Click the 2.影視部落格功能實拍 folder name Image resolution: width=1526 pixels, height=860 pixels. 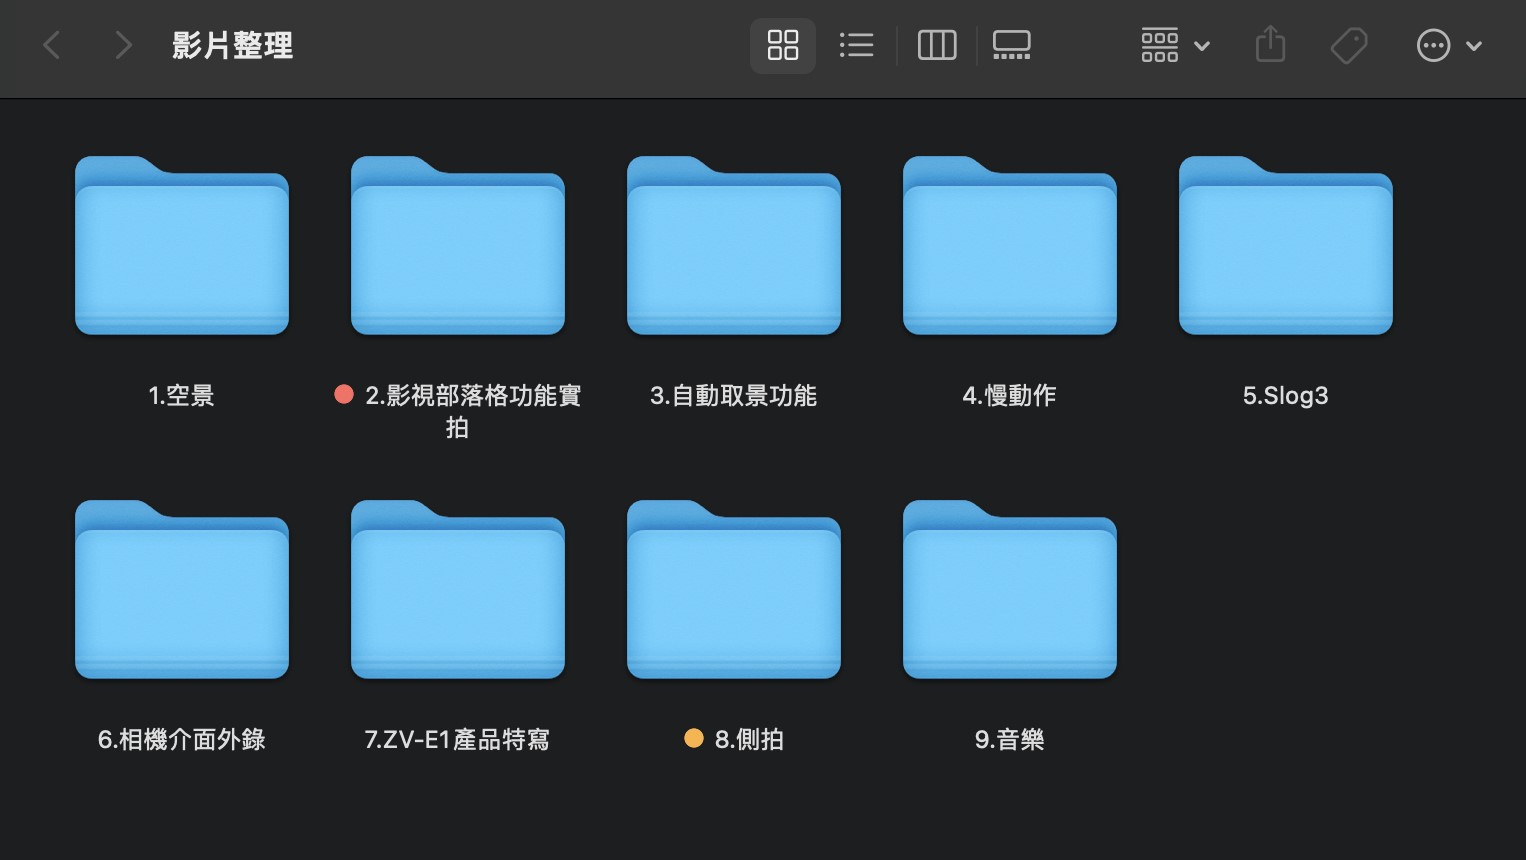[473, 411]
